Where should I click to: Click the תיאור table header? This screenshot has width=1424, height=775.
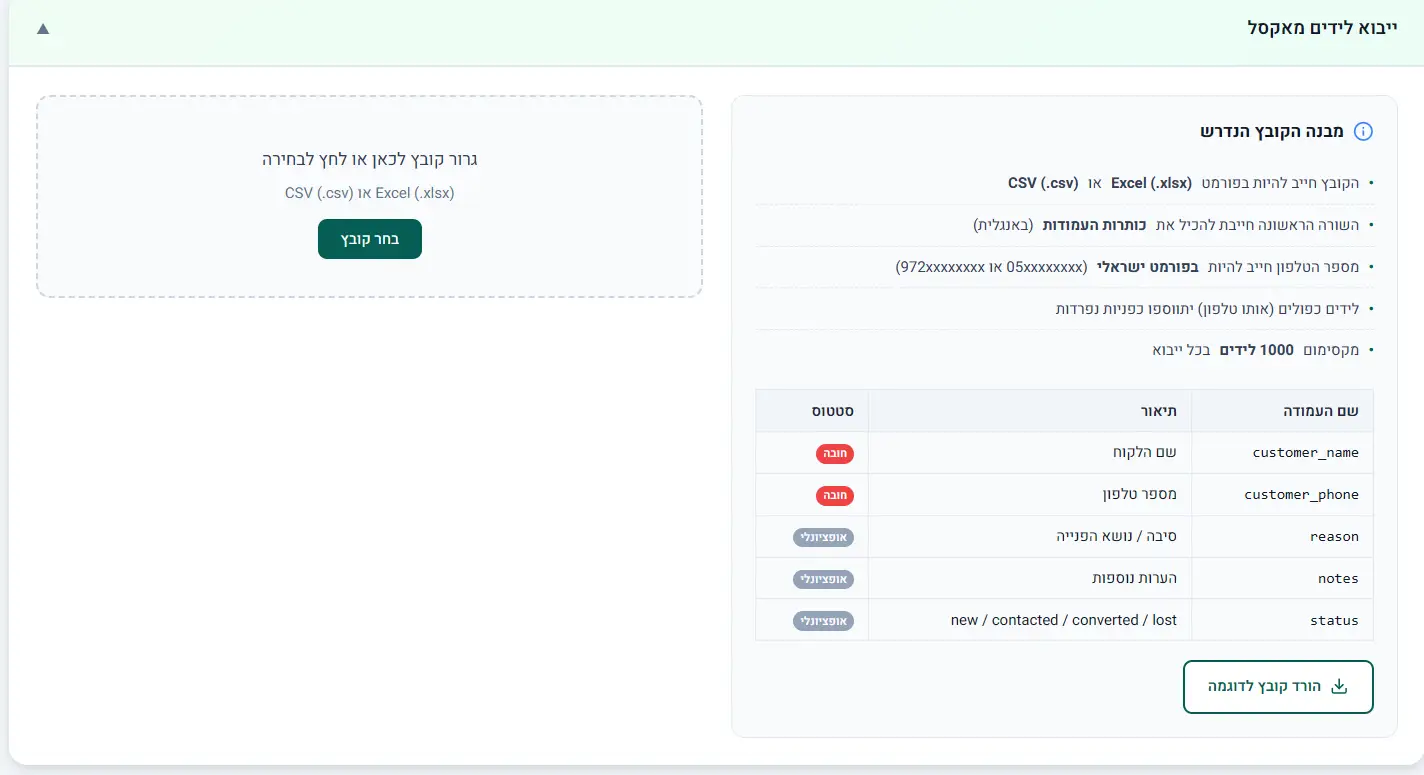1162,411
